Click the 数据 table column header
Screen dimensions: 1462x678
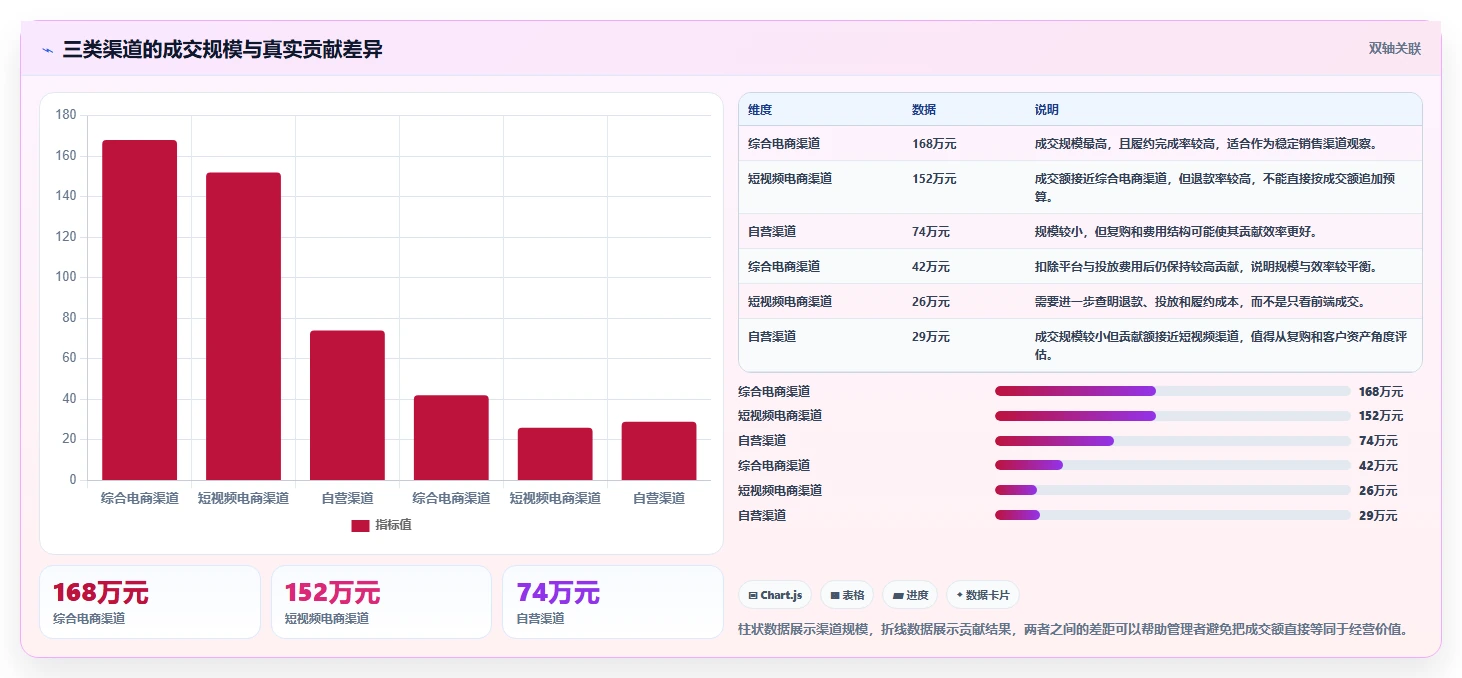924,110
